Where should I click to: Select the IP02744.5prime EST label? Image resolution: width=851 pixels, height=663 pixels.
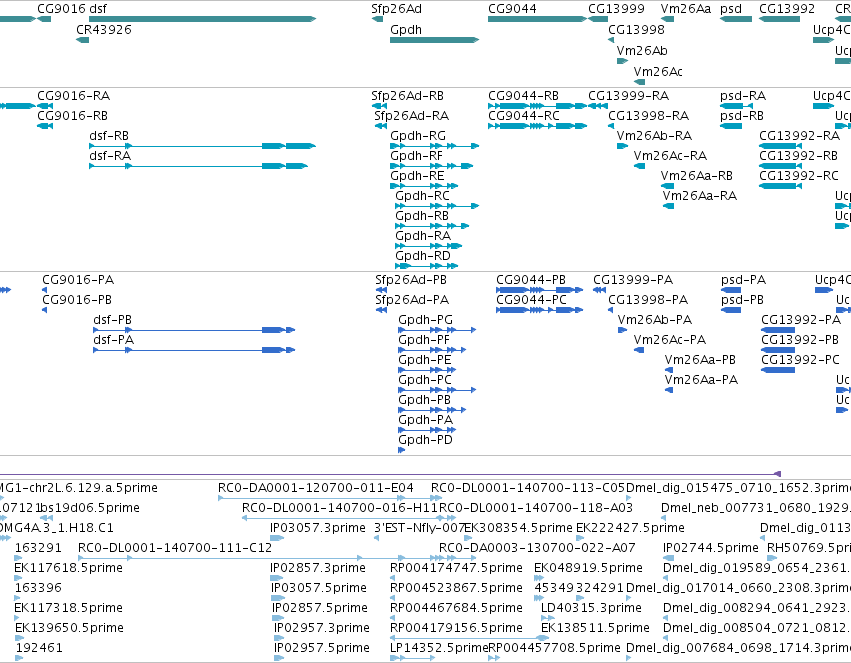pos(710,548)
